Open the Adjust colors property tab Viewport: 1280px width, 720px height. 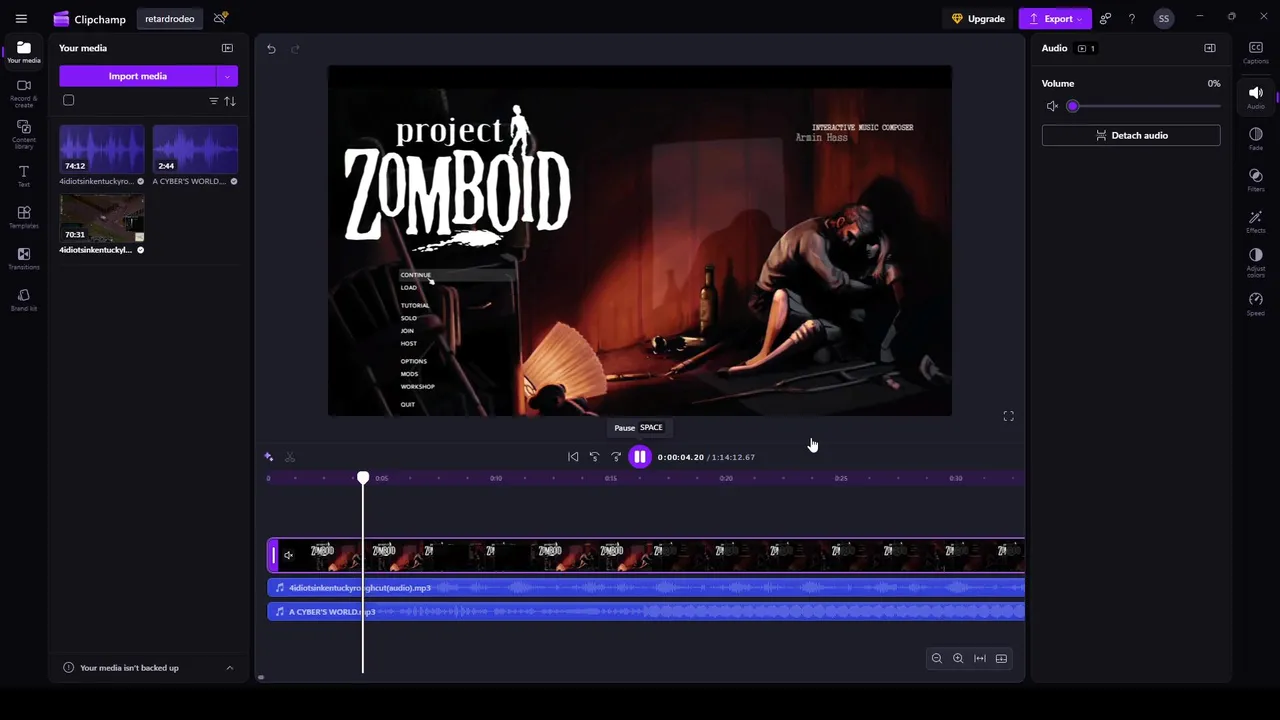(x=1256, y=262)
